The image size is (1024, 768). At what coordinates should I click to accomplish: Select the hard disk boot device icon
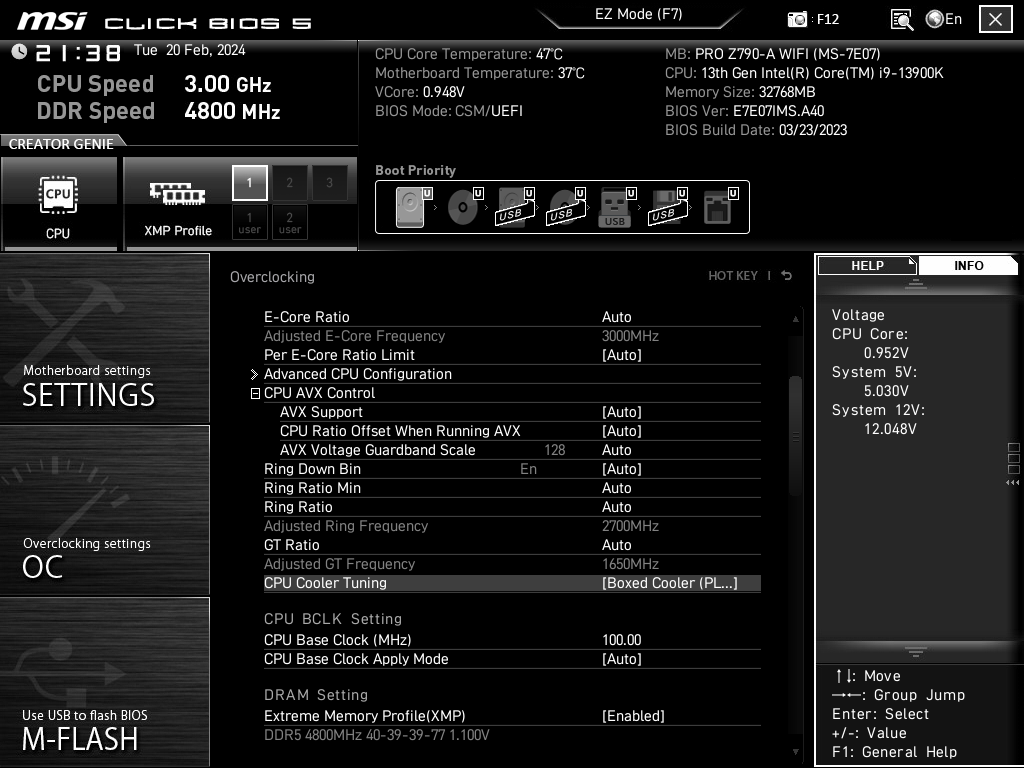point(413,207)
